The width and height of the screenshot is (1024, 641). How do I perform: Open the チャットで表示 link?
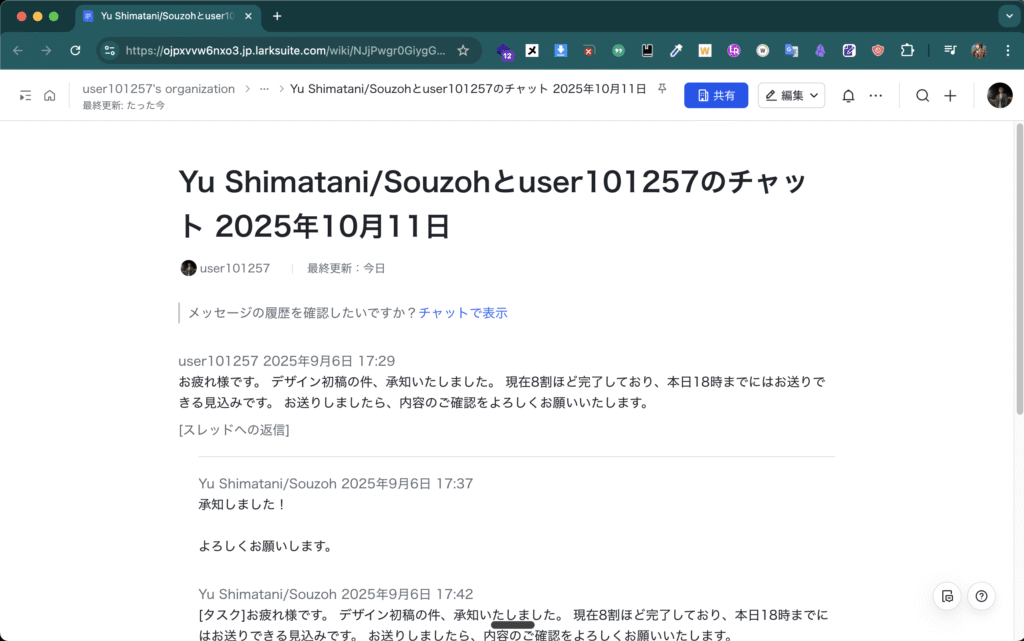463,313
